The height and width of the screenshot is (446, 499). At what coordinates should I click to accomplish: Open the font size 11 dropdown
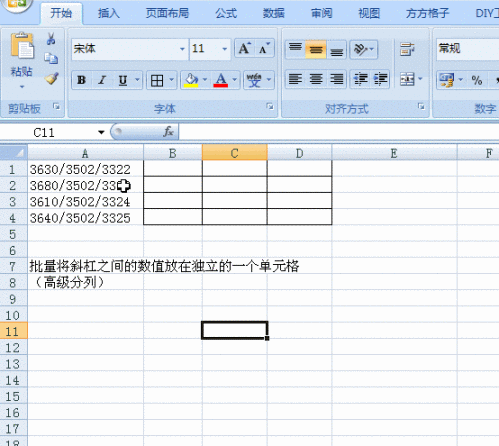(225, 49)
